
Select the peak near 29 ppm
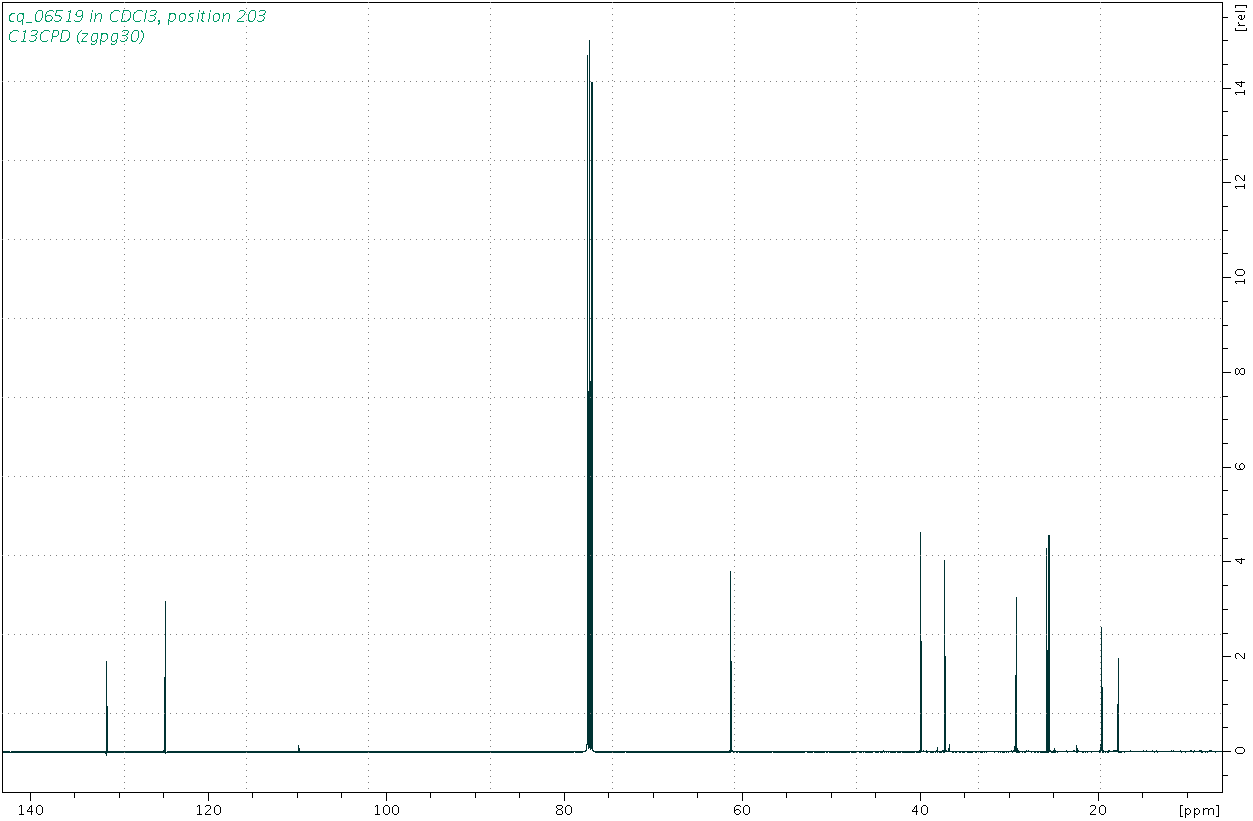1016,674
